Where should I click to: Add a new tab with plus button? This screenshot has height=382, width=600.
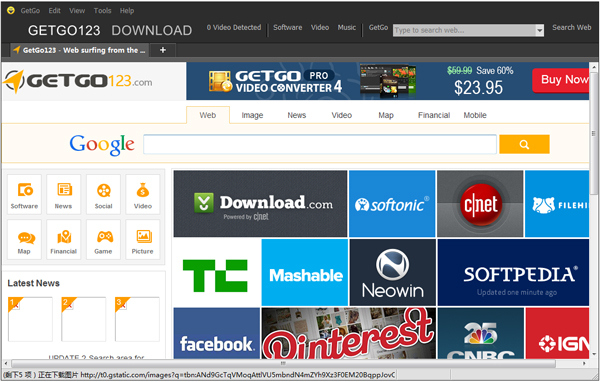point(163,50)
